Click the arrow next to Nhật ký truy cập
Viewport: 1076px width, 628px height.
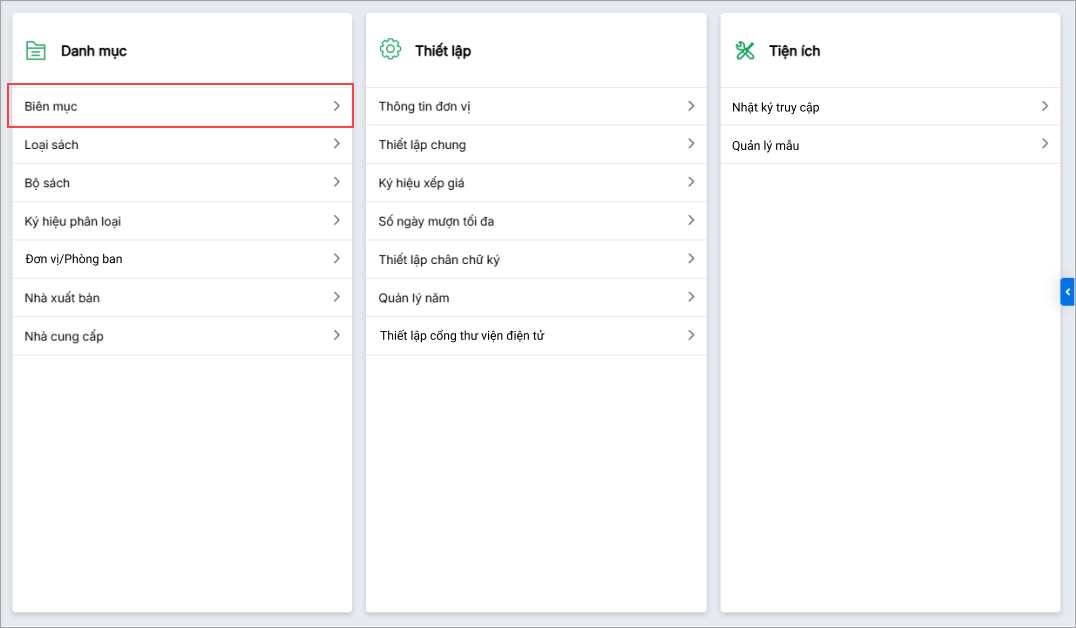tap(1044, 106)
